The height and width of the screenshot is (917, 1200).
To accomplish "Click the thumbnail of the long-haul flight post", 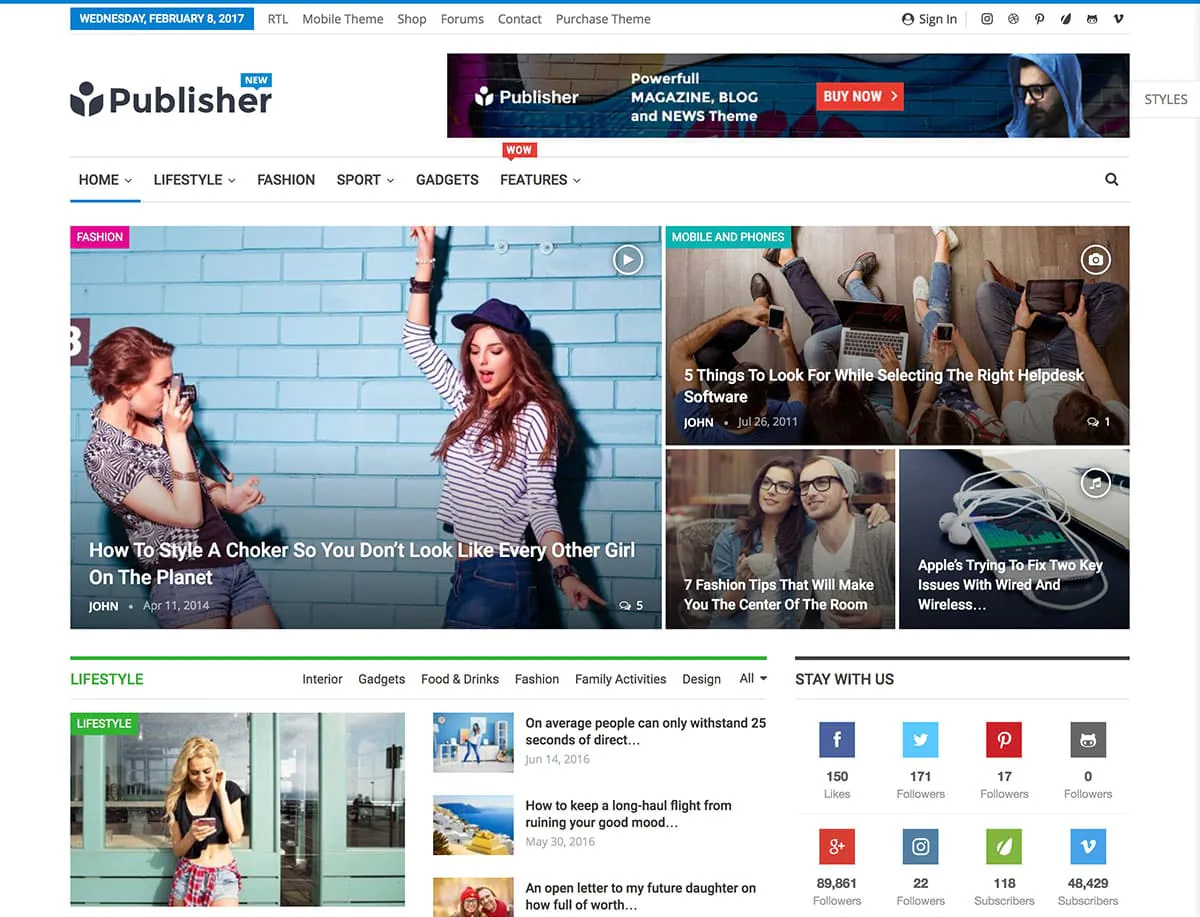I will 473,825.
